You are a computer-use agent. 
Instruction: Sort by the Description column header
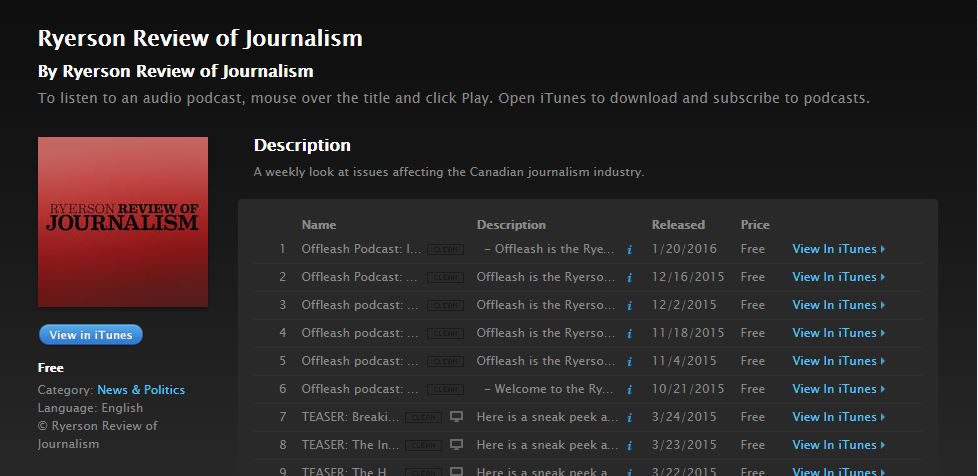pyautogui.click(x=511, y=225)
